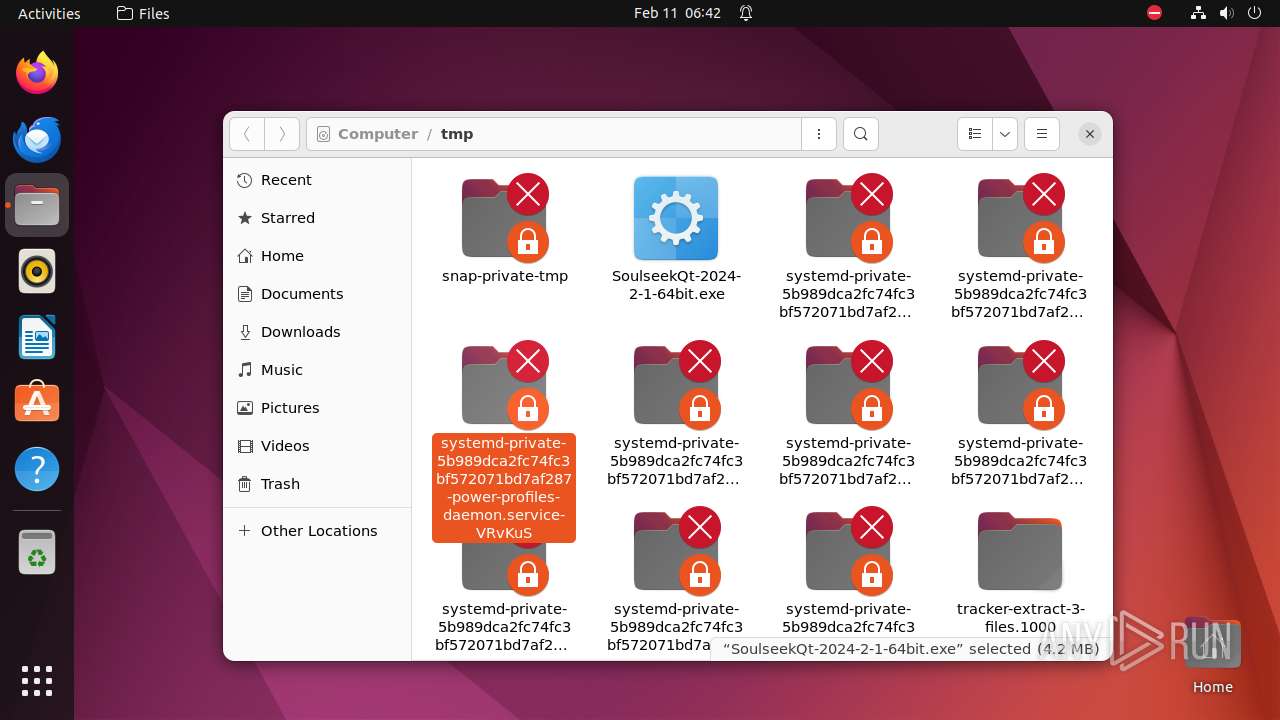Open Documents in the sidebar
1280x720 pixels.
coord(317,294)
